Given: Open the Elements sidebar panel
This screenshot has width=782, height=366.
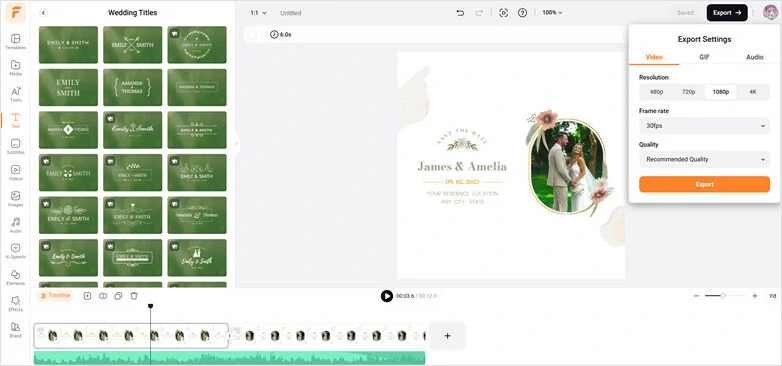Looking at the screenshot, I should click(x=15, y=277).
